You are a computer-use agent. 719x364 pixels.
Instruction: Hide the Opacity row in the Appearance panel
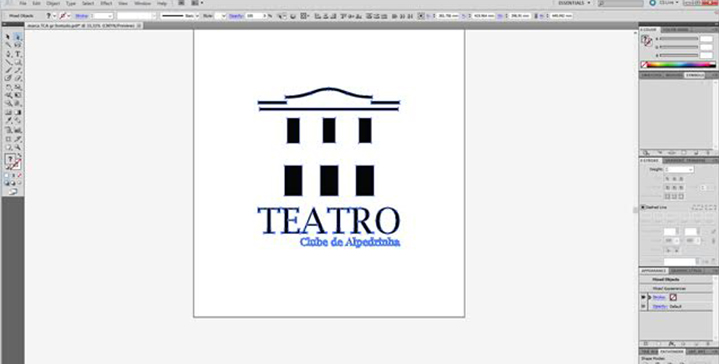click(643, 306)
